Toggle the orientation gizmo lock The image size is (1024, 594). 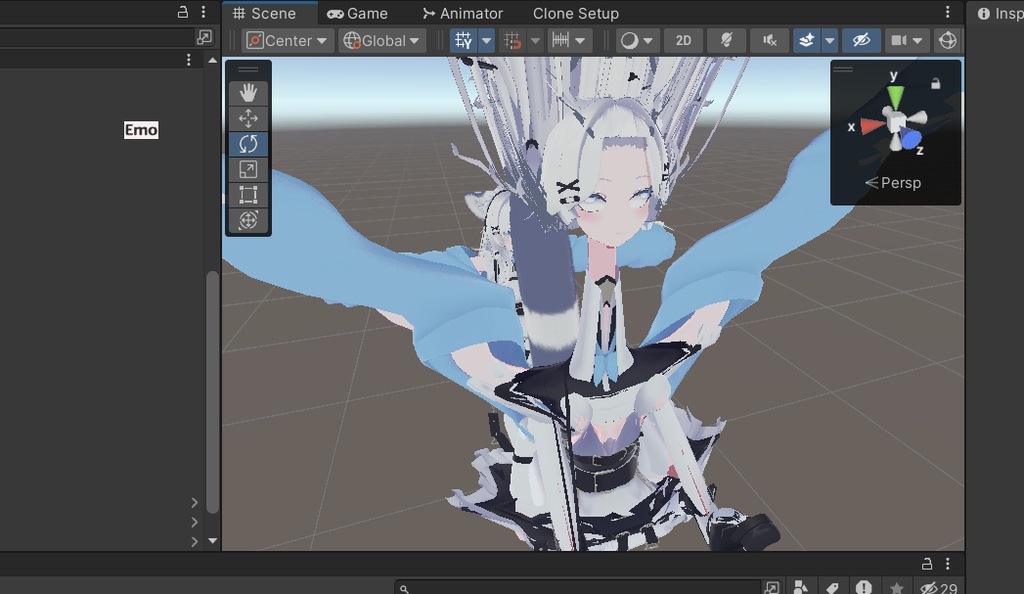(935, 83)
